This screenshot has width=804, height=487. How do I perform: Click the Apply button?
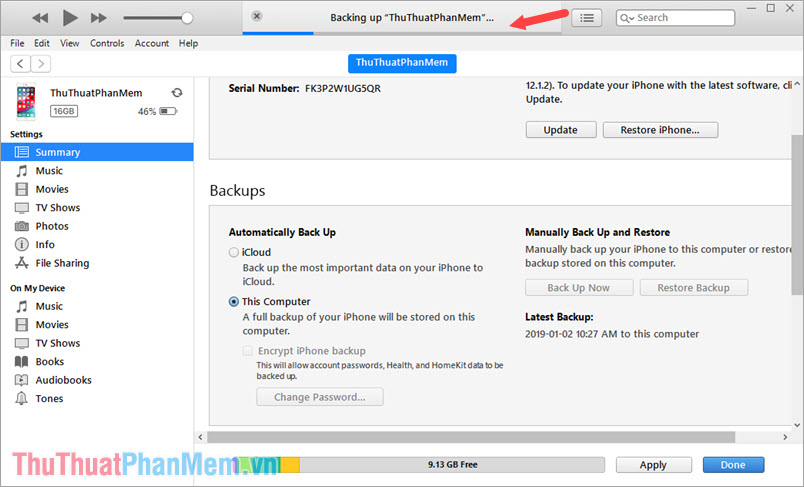(x=653, y=465)
